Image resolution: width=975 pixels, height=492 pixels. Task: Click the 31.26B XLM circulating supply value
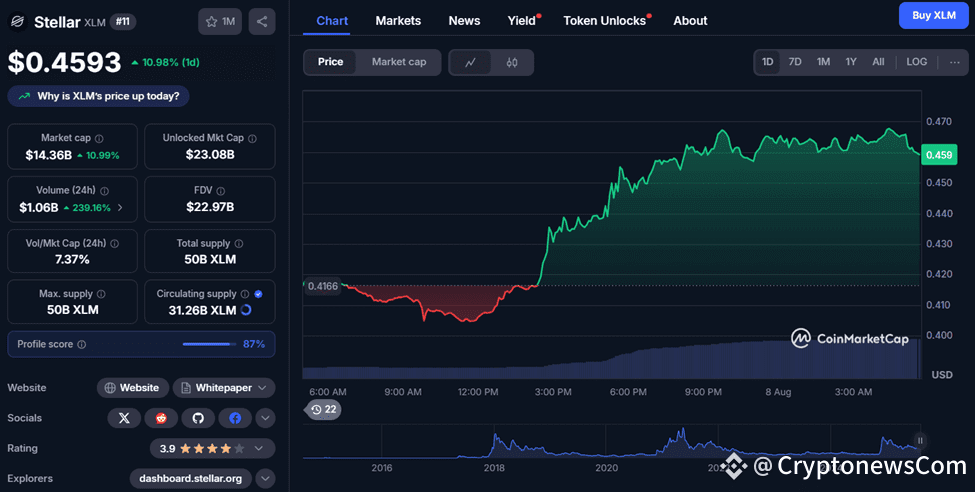click(202, 310)
